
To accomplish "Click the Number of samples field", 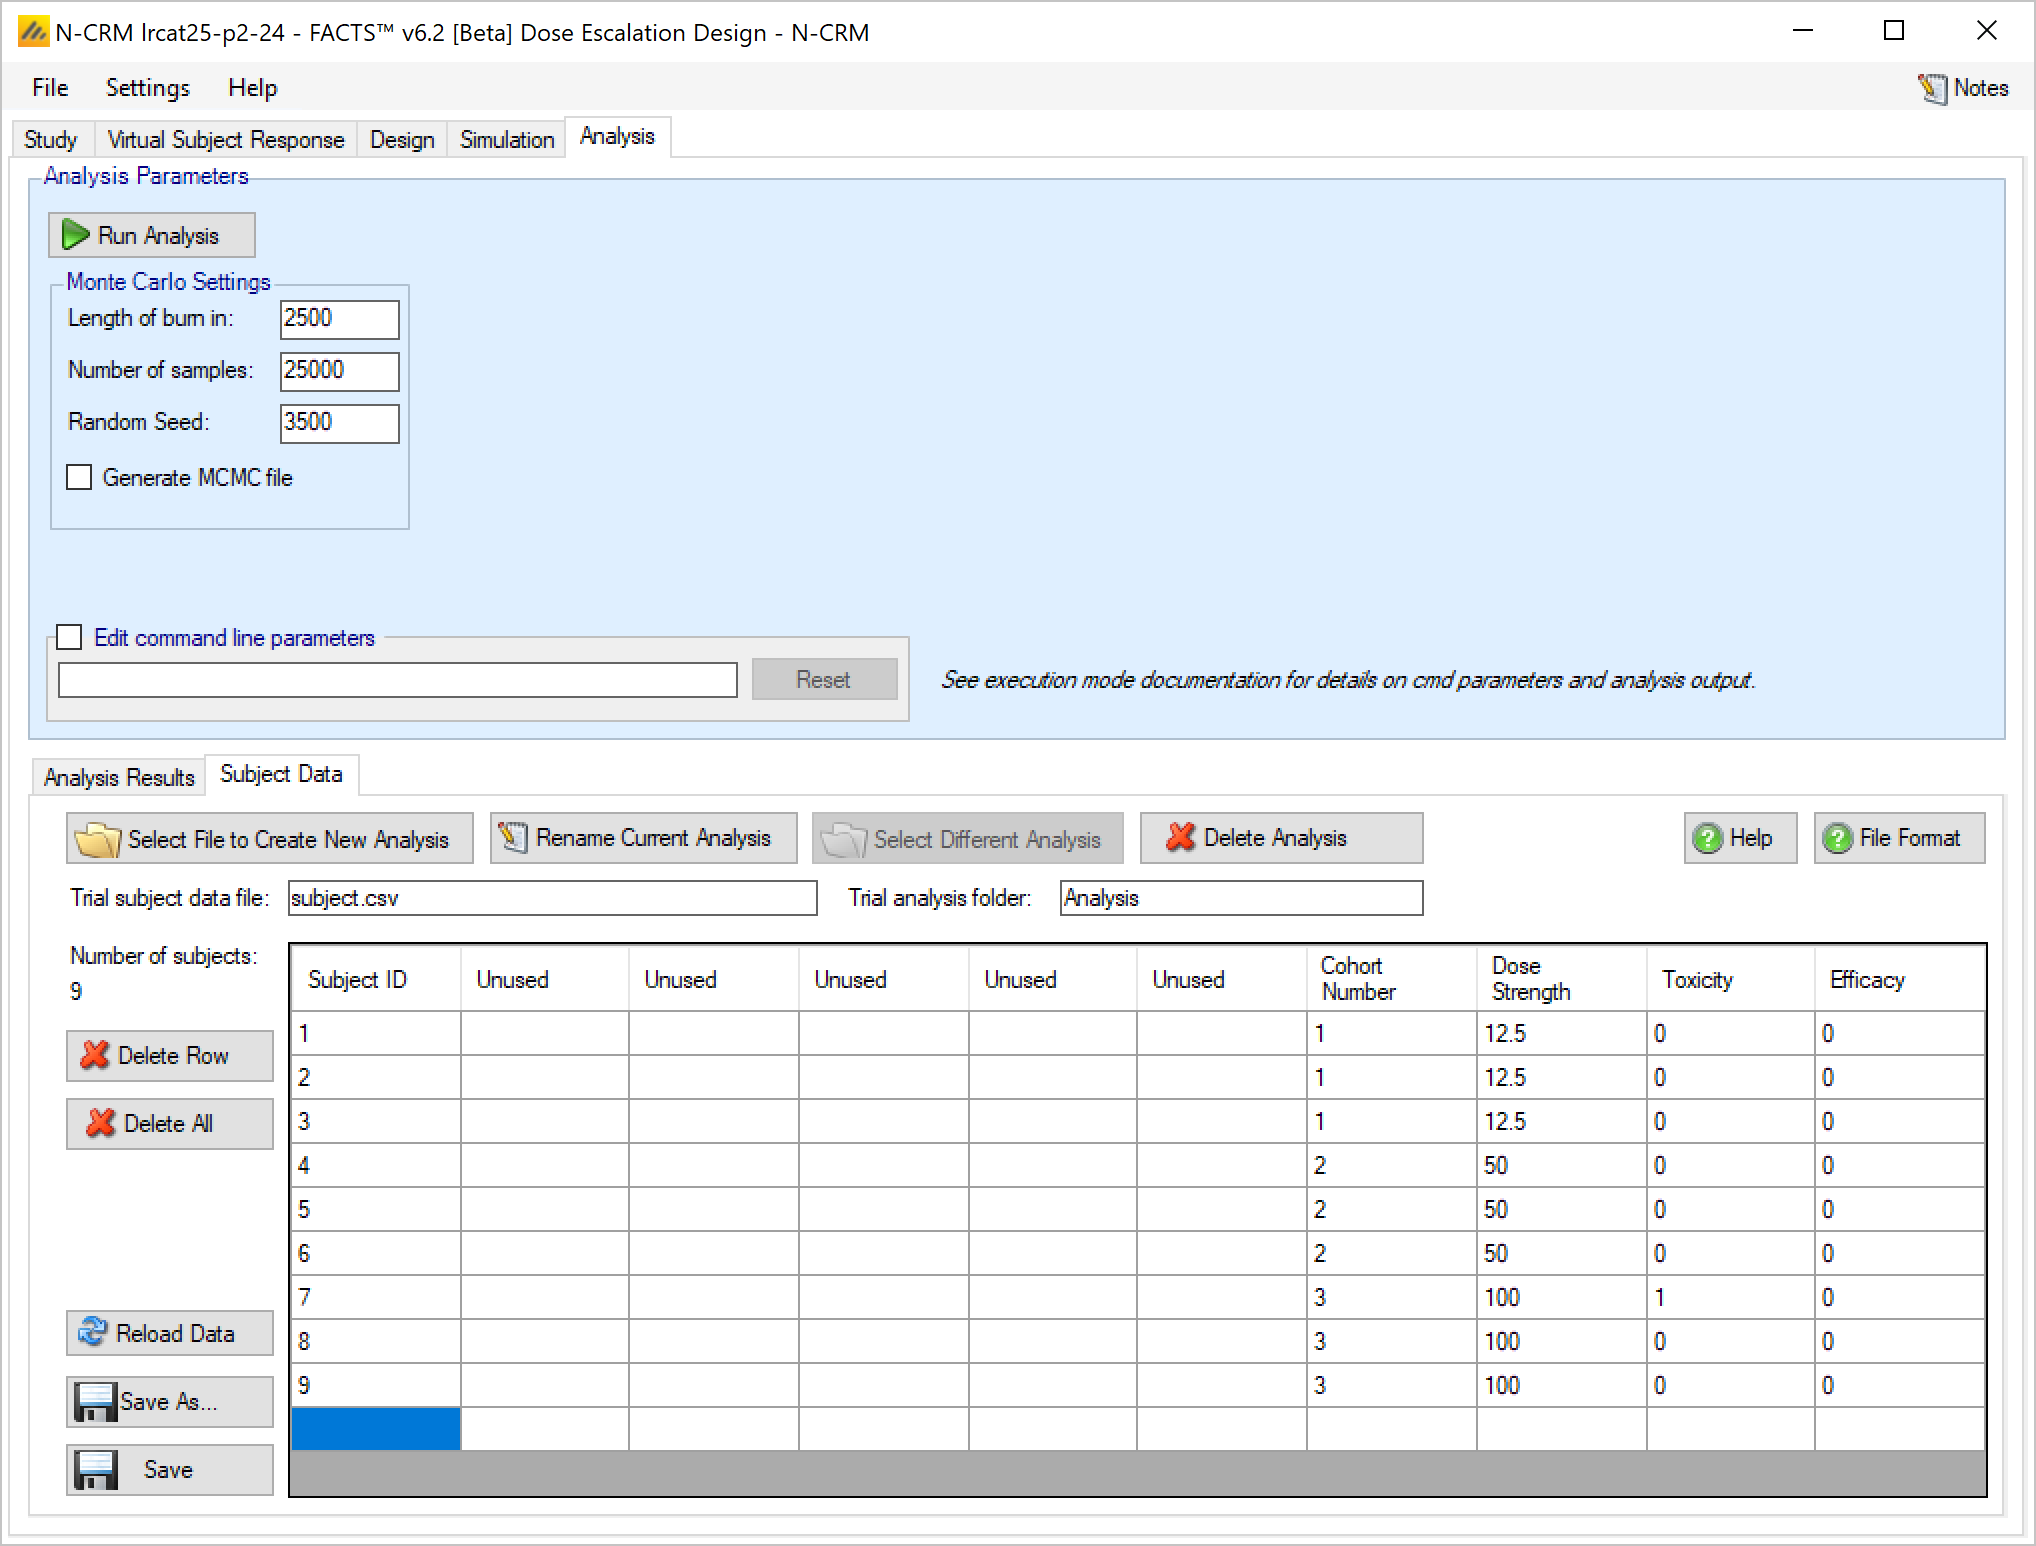I will coord(339,370).
